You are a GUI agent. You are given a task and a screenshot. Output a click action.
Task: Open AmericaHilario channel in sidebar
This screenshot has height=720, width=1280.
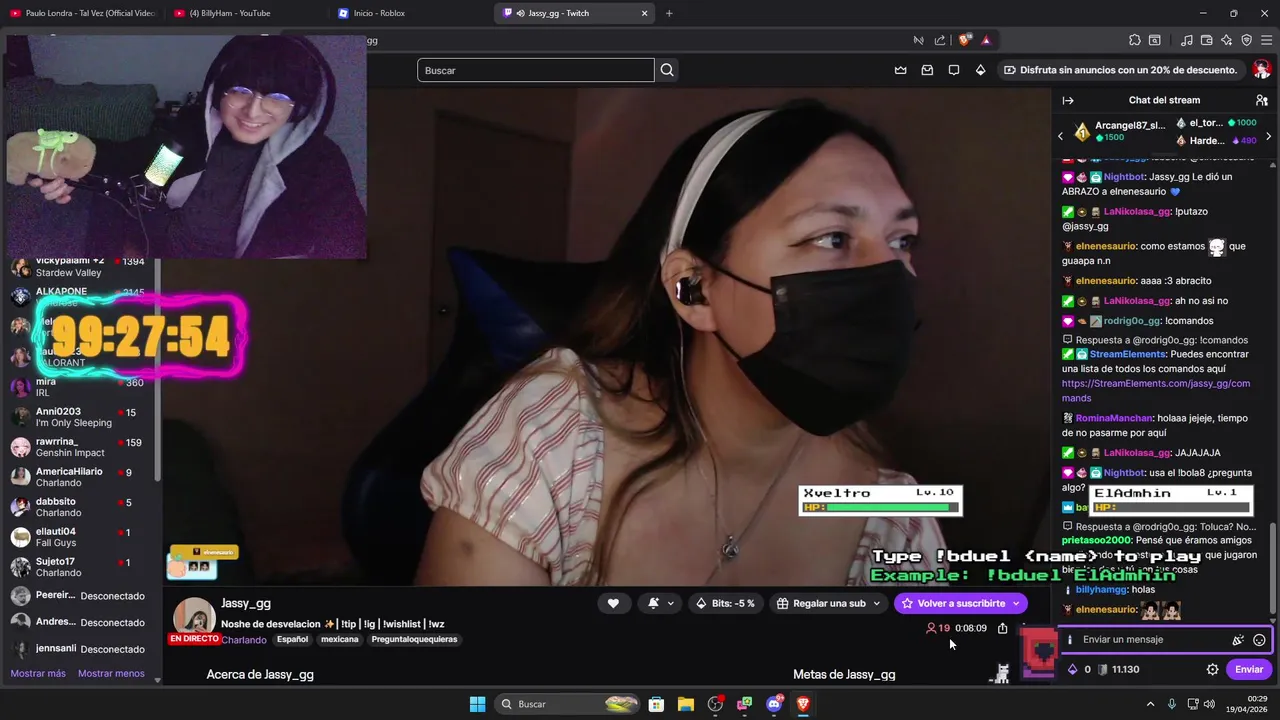(80, 477)
